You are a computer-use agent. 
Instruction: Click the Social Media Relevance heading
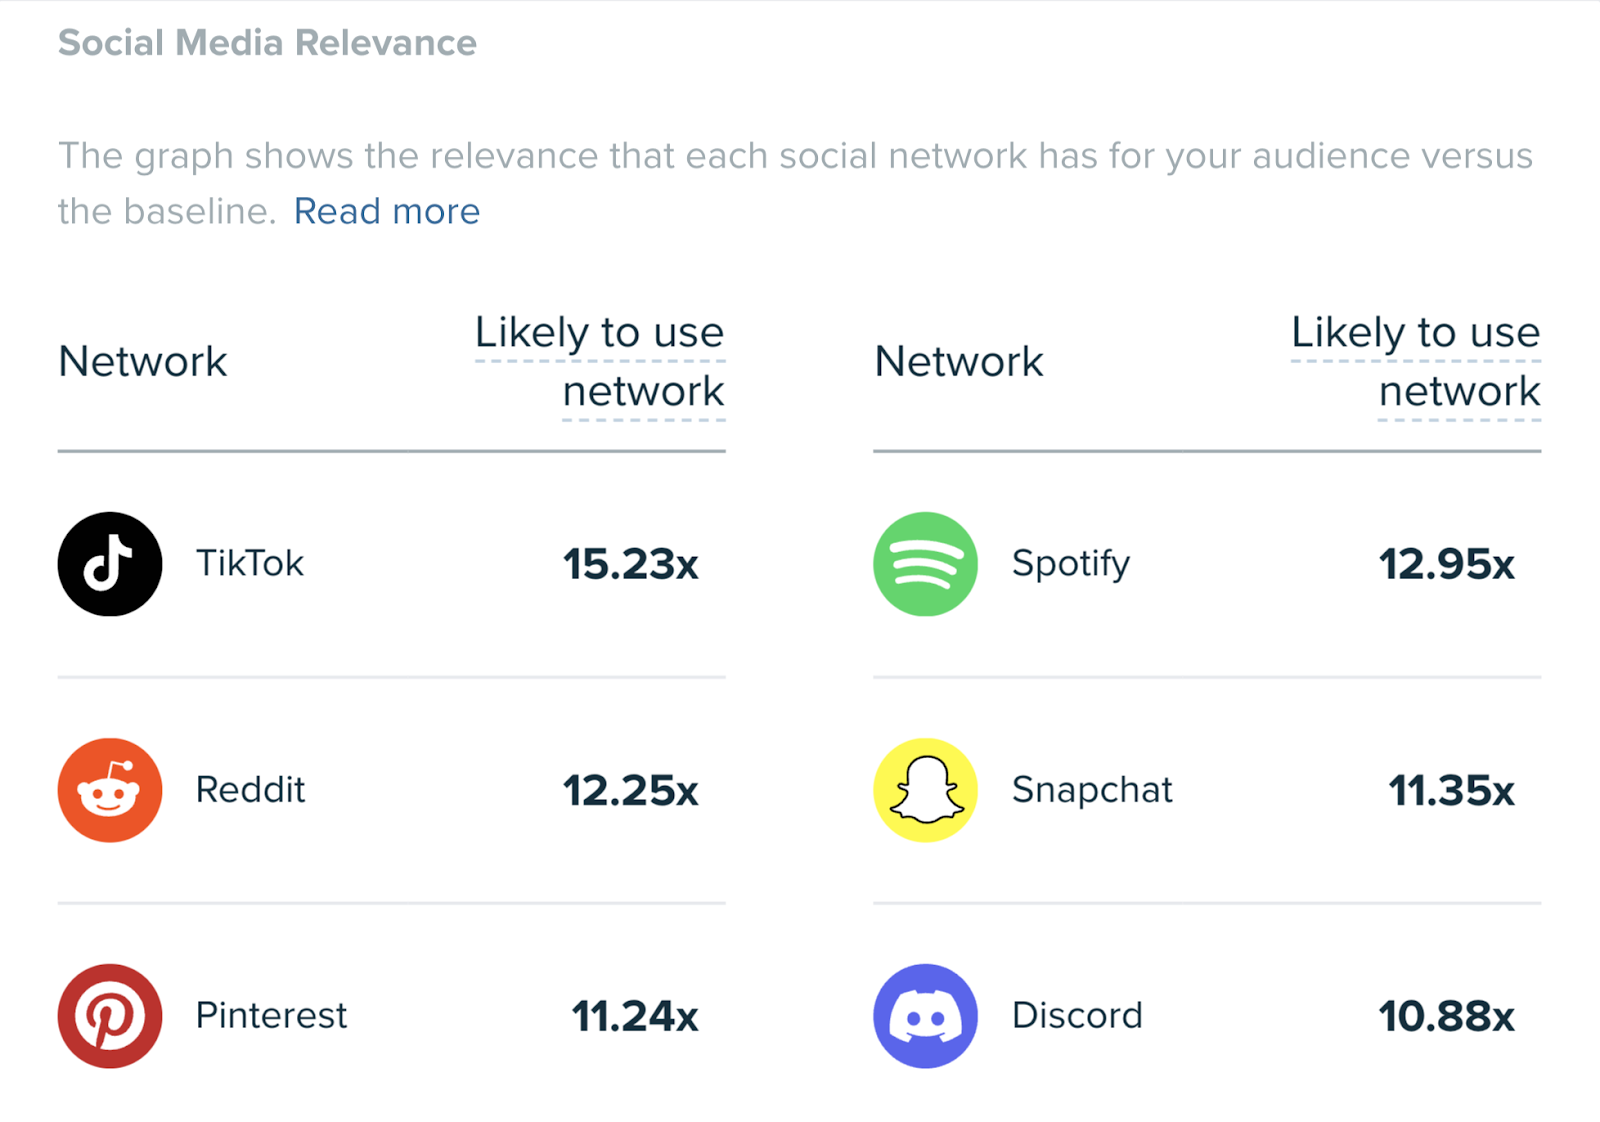click(x=267, y=42)
